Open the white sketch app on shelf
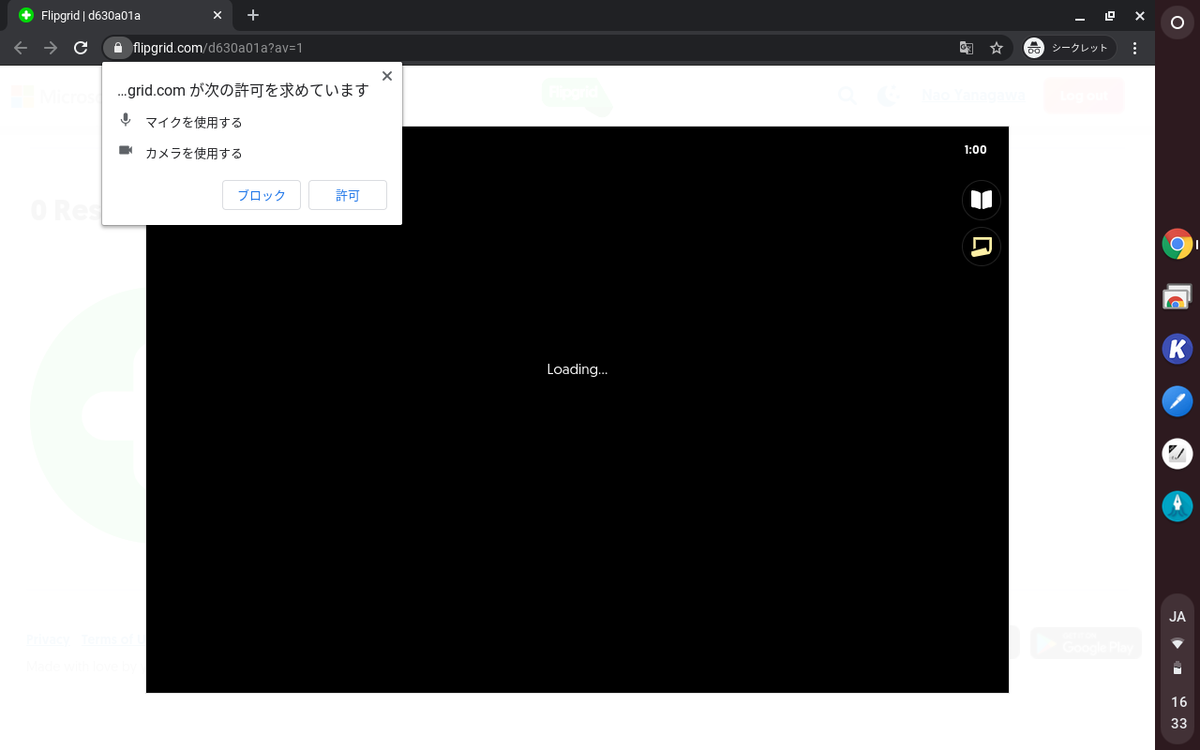This screenshot has height=750, width=1200. click(x=1177, y=454)
